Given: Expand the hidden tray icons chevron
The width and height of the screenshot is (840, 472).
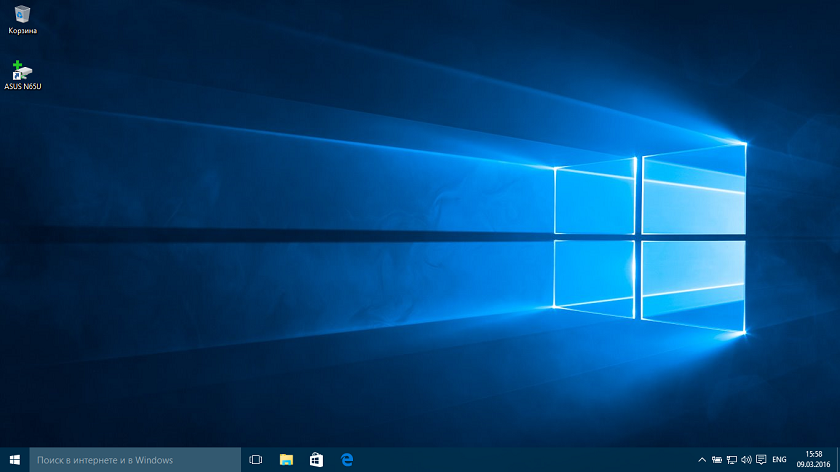Looking at the screenshot, I should tap(702, 460).
